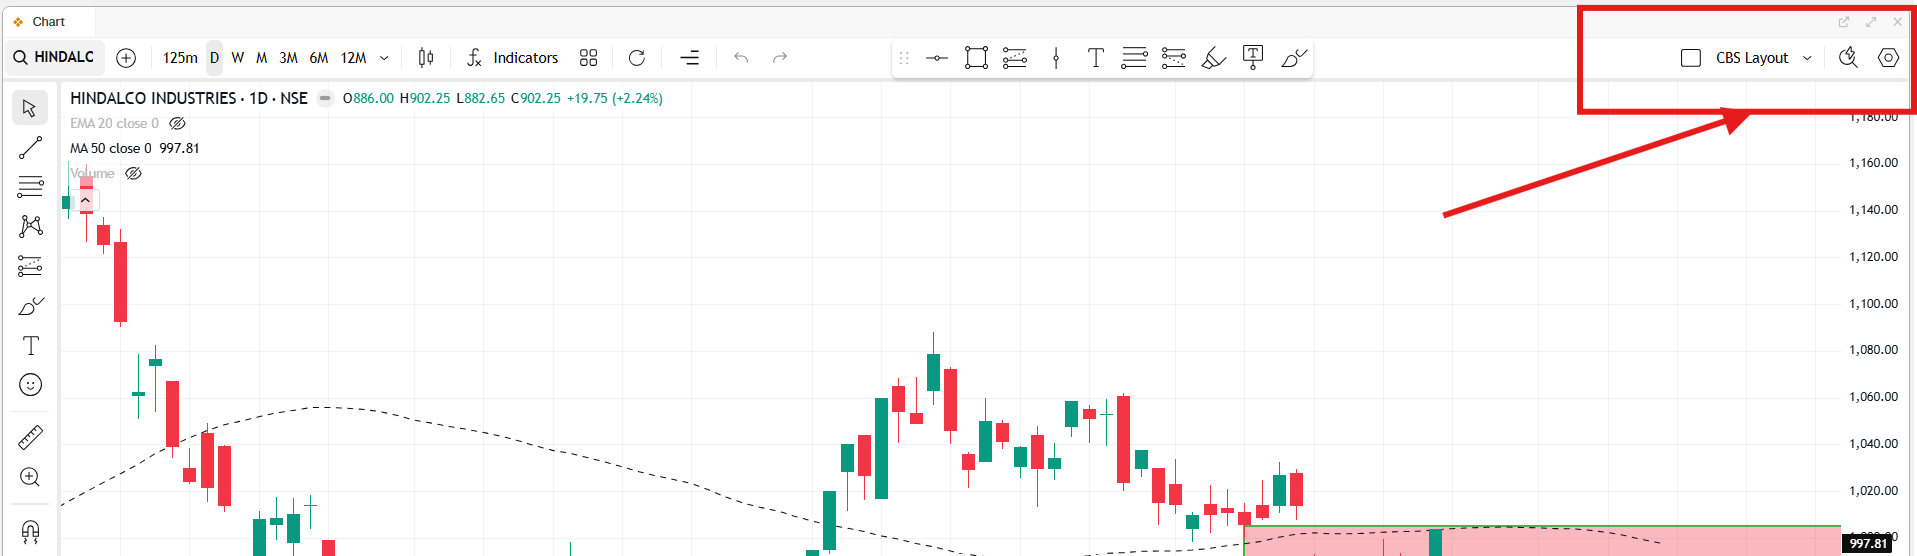Open the candlestick chart style menu
Image resolution: width=1917 pixels, height=556 pixels.
[426, 58]
